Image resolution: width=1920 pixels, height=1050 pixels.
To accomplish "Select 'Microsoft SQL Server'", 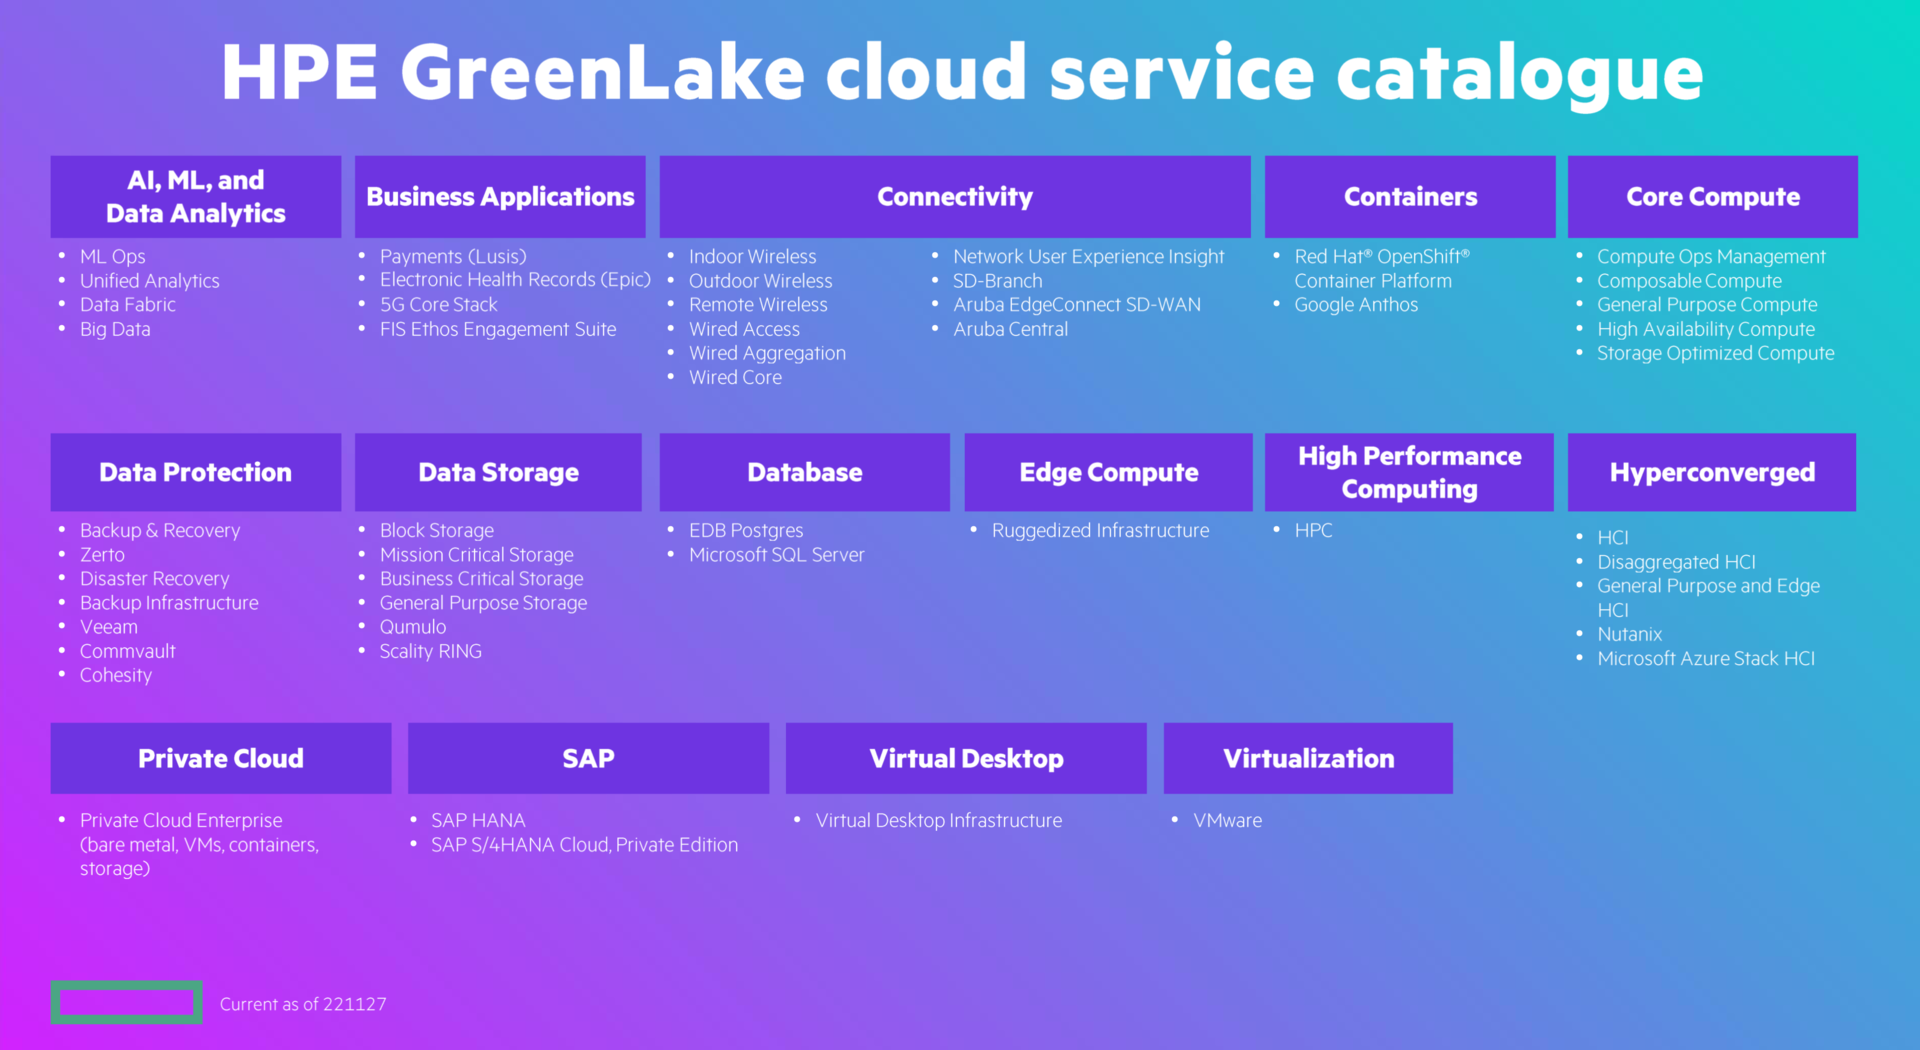I will [x=777, y=555].
